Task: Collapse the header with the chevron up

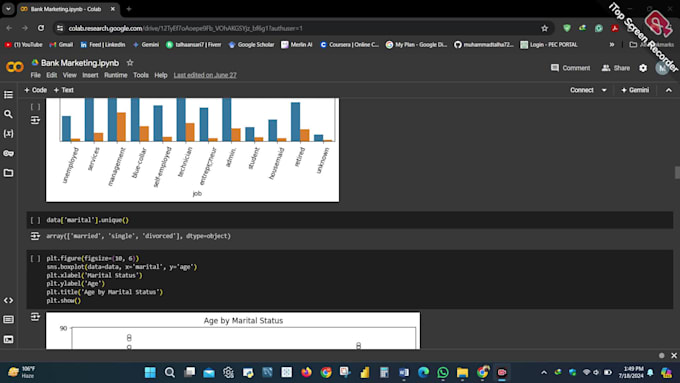Action: pos(669,90)
